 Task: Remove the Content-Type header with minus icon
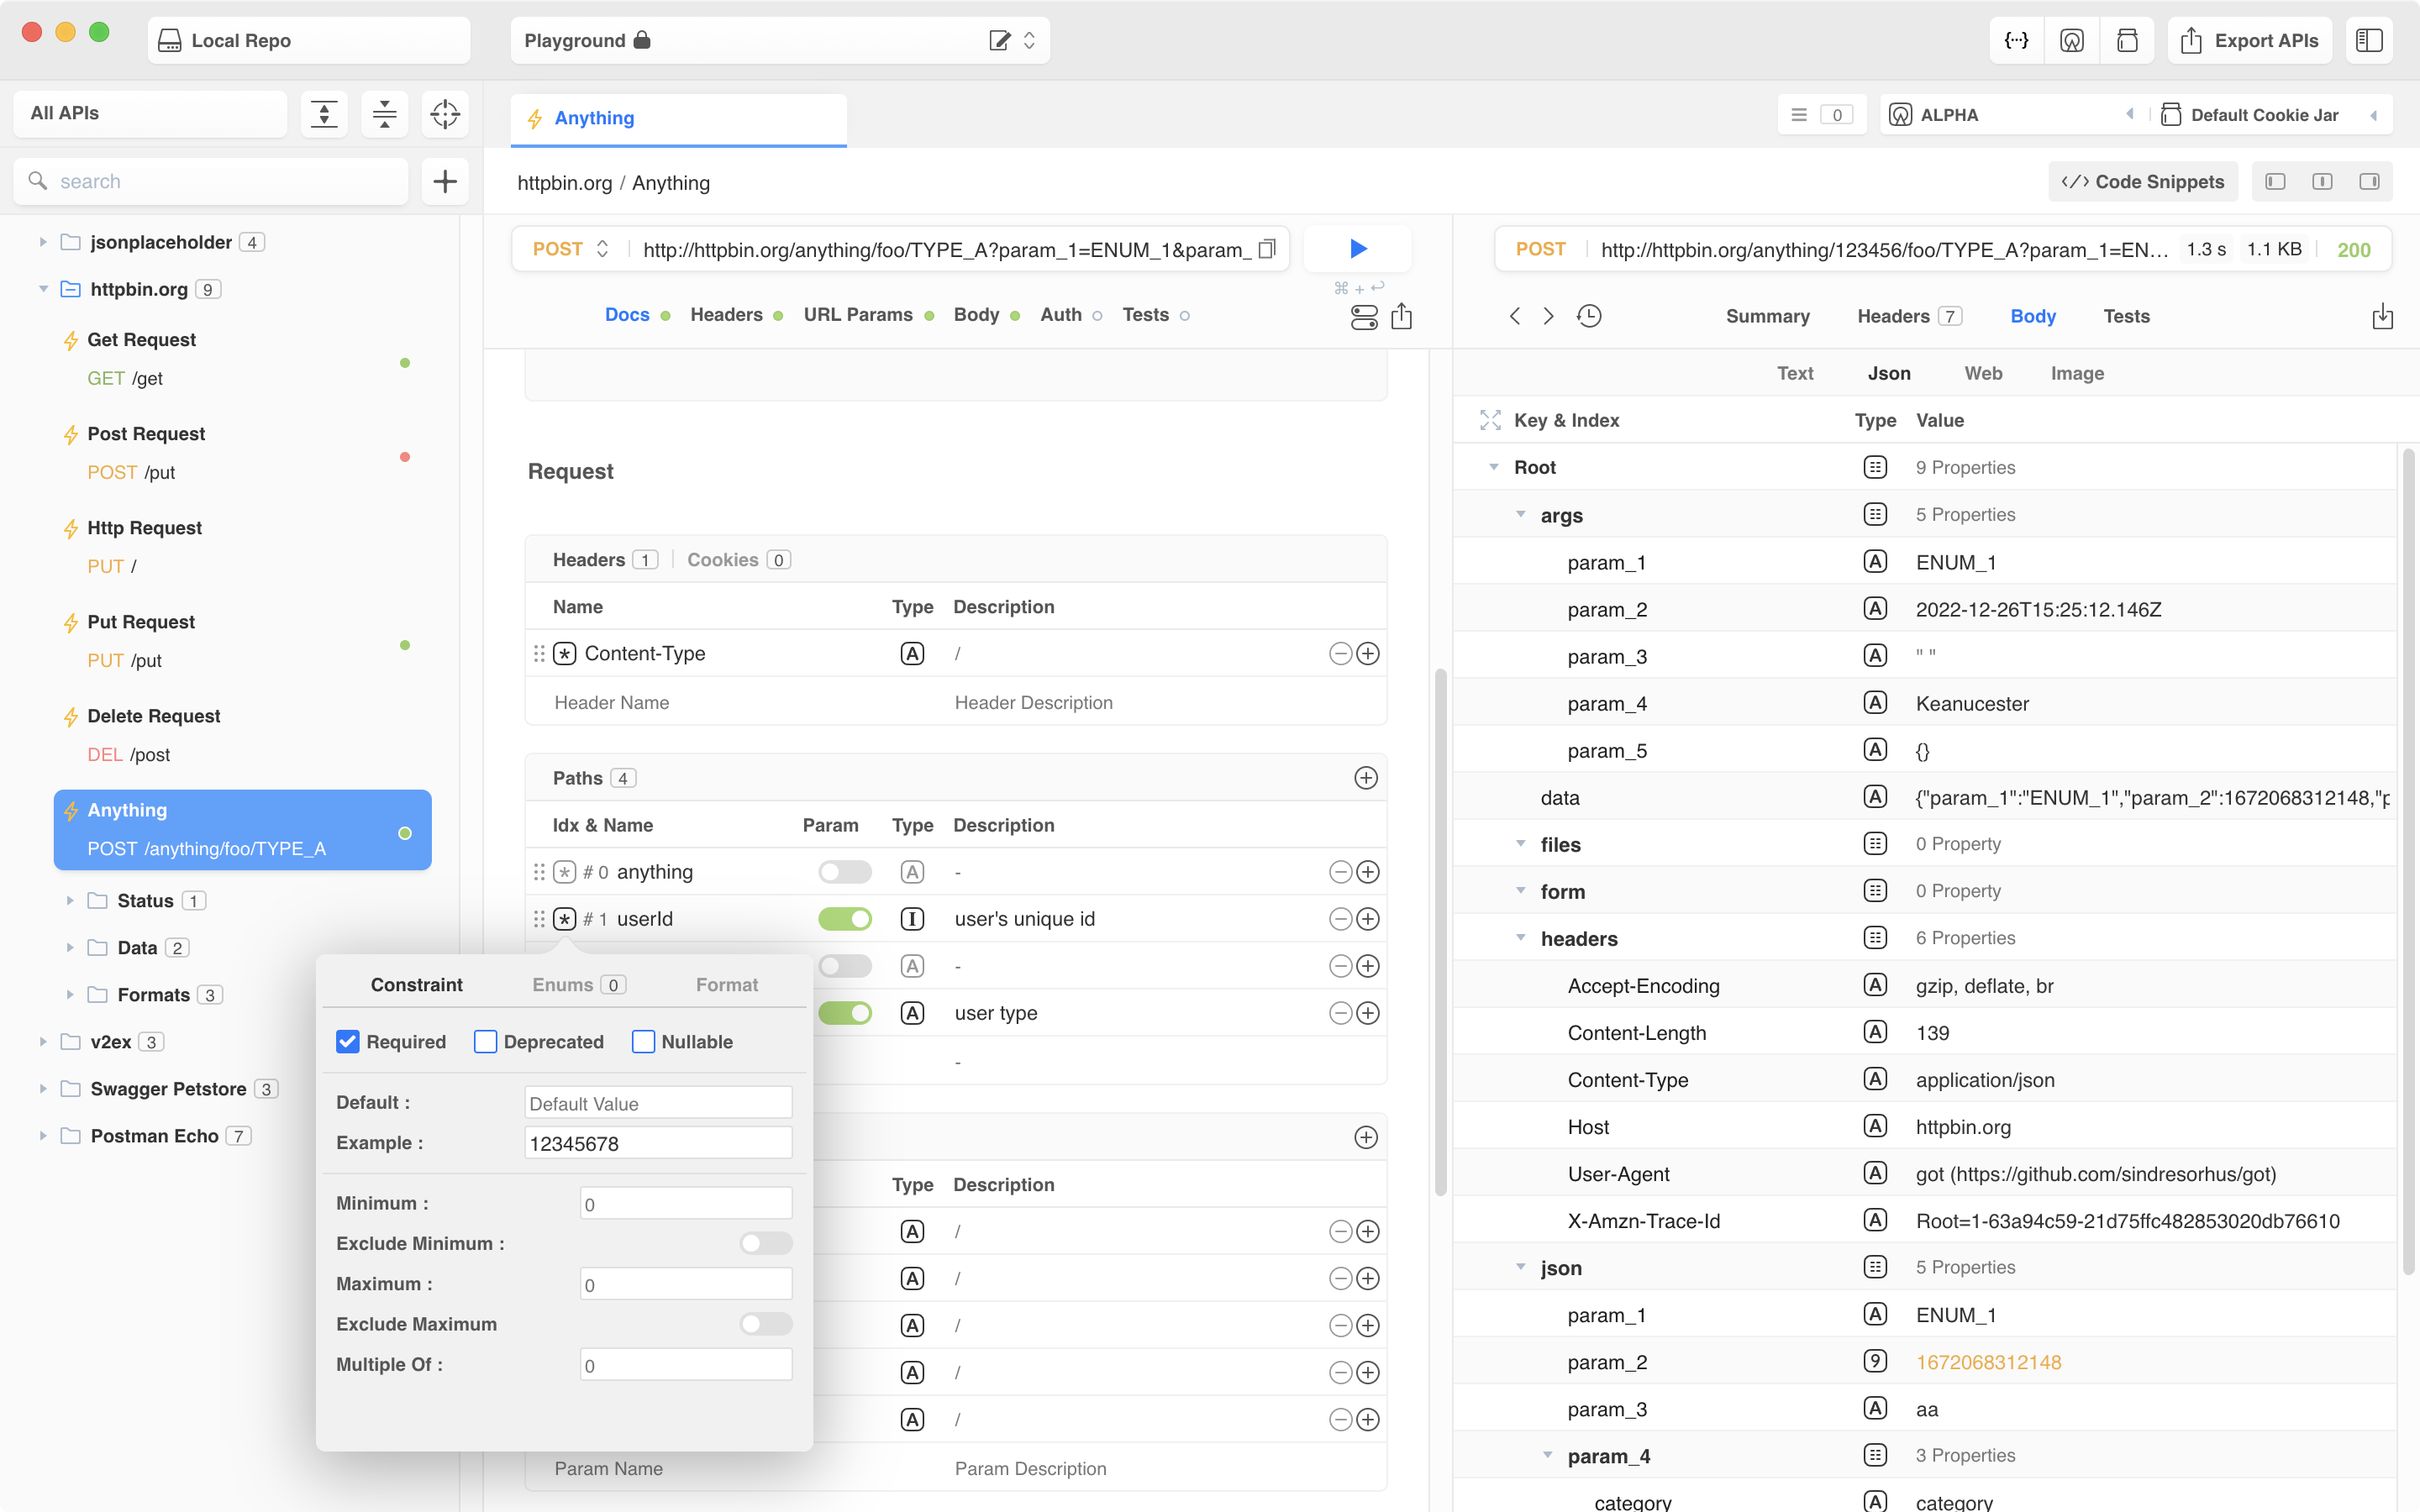1340,653
